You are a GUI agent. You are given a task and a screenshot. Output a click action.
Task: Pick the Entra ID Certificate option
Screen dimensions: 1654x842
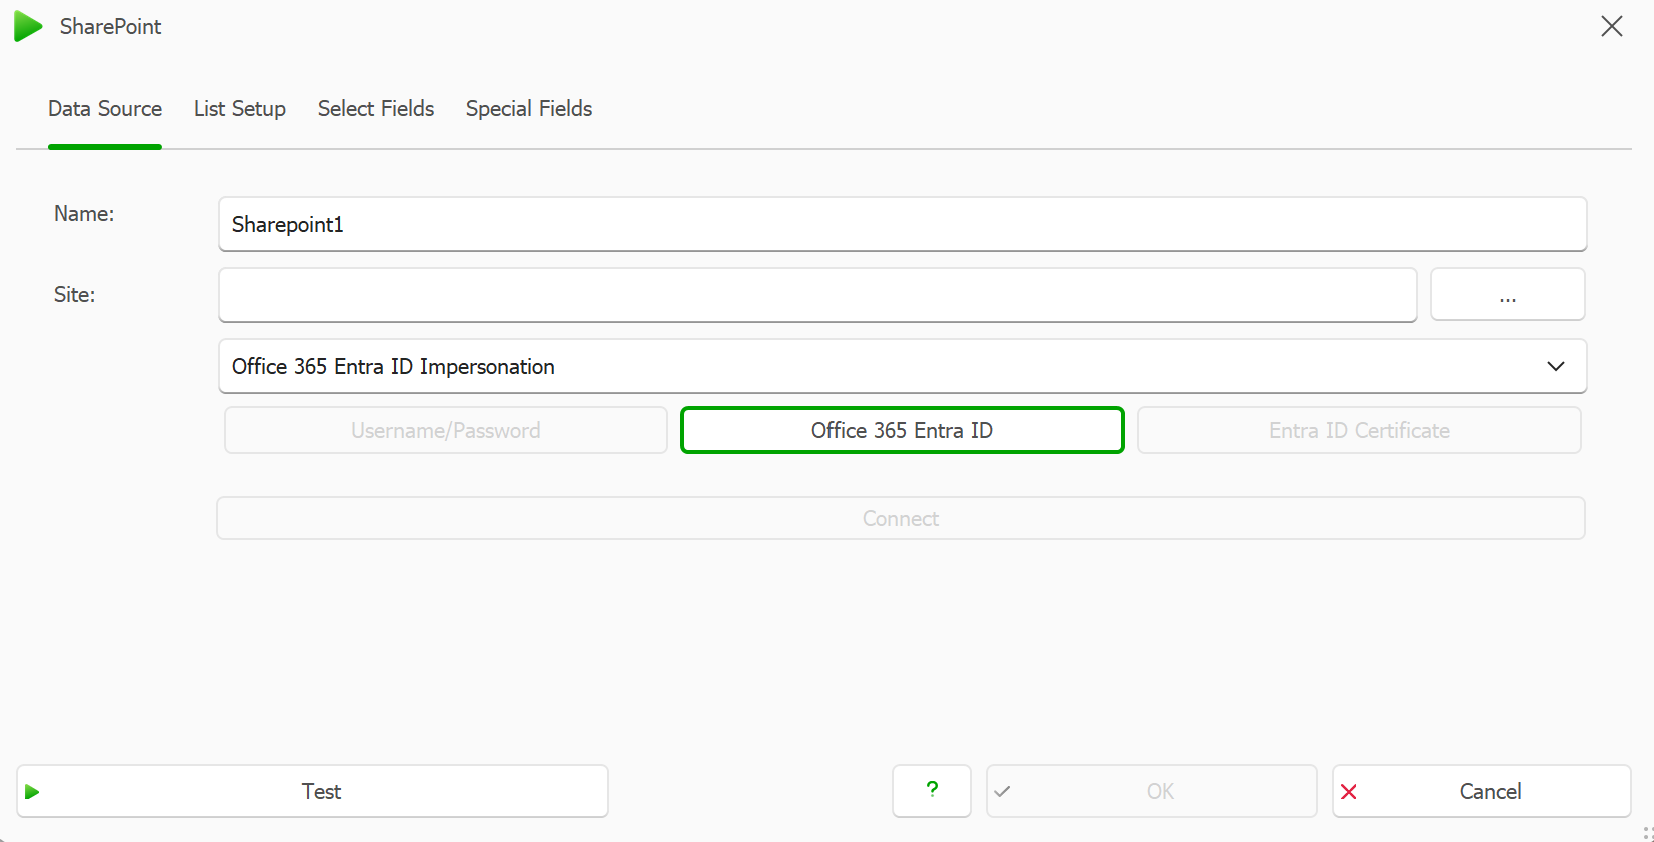pyautogui.click(x=1359, y=430)
